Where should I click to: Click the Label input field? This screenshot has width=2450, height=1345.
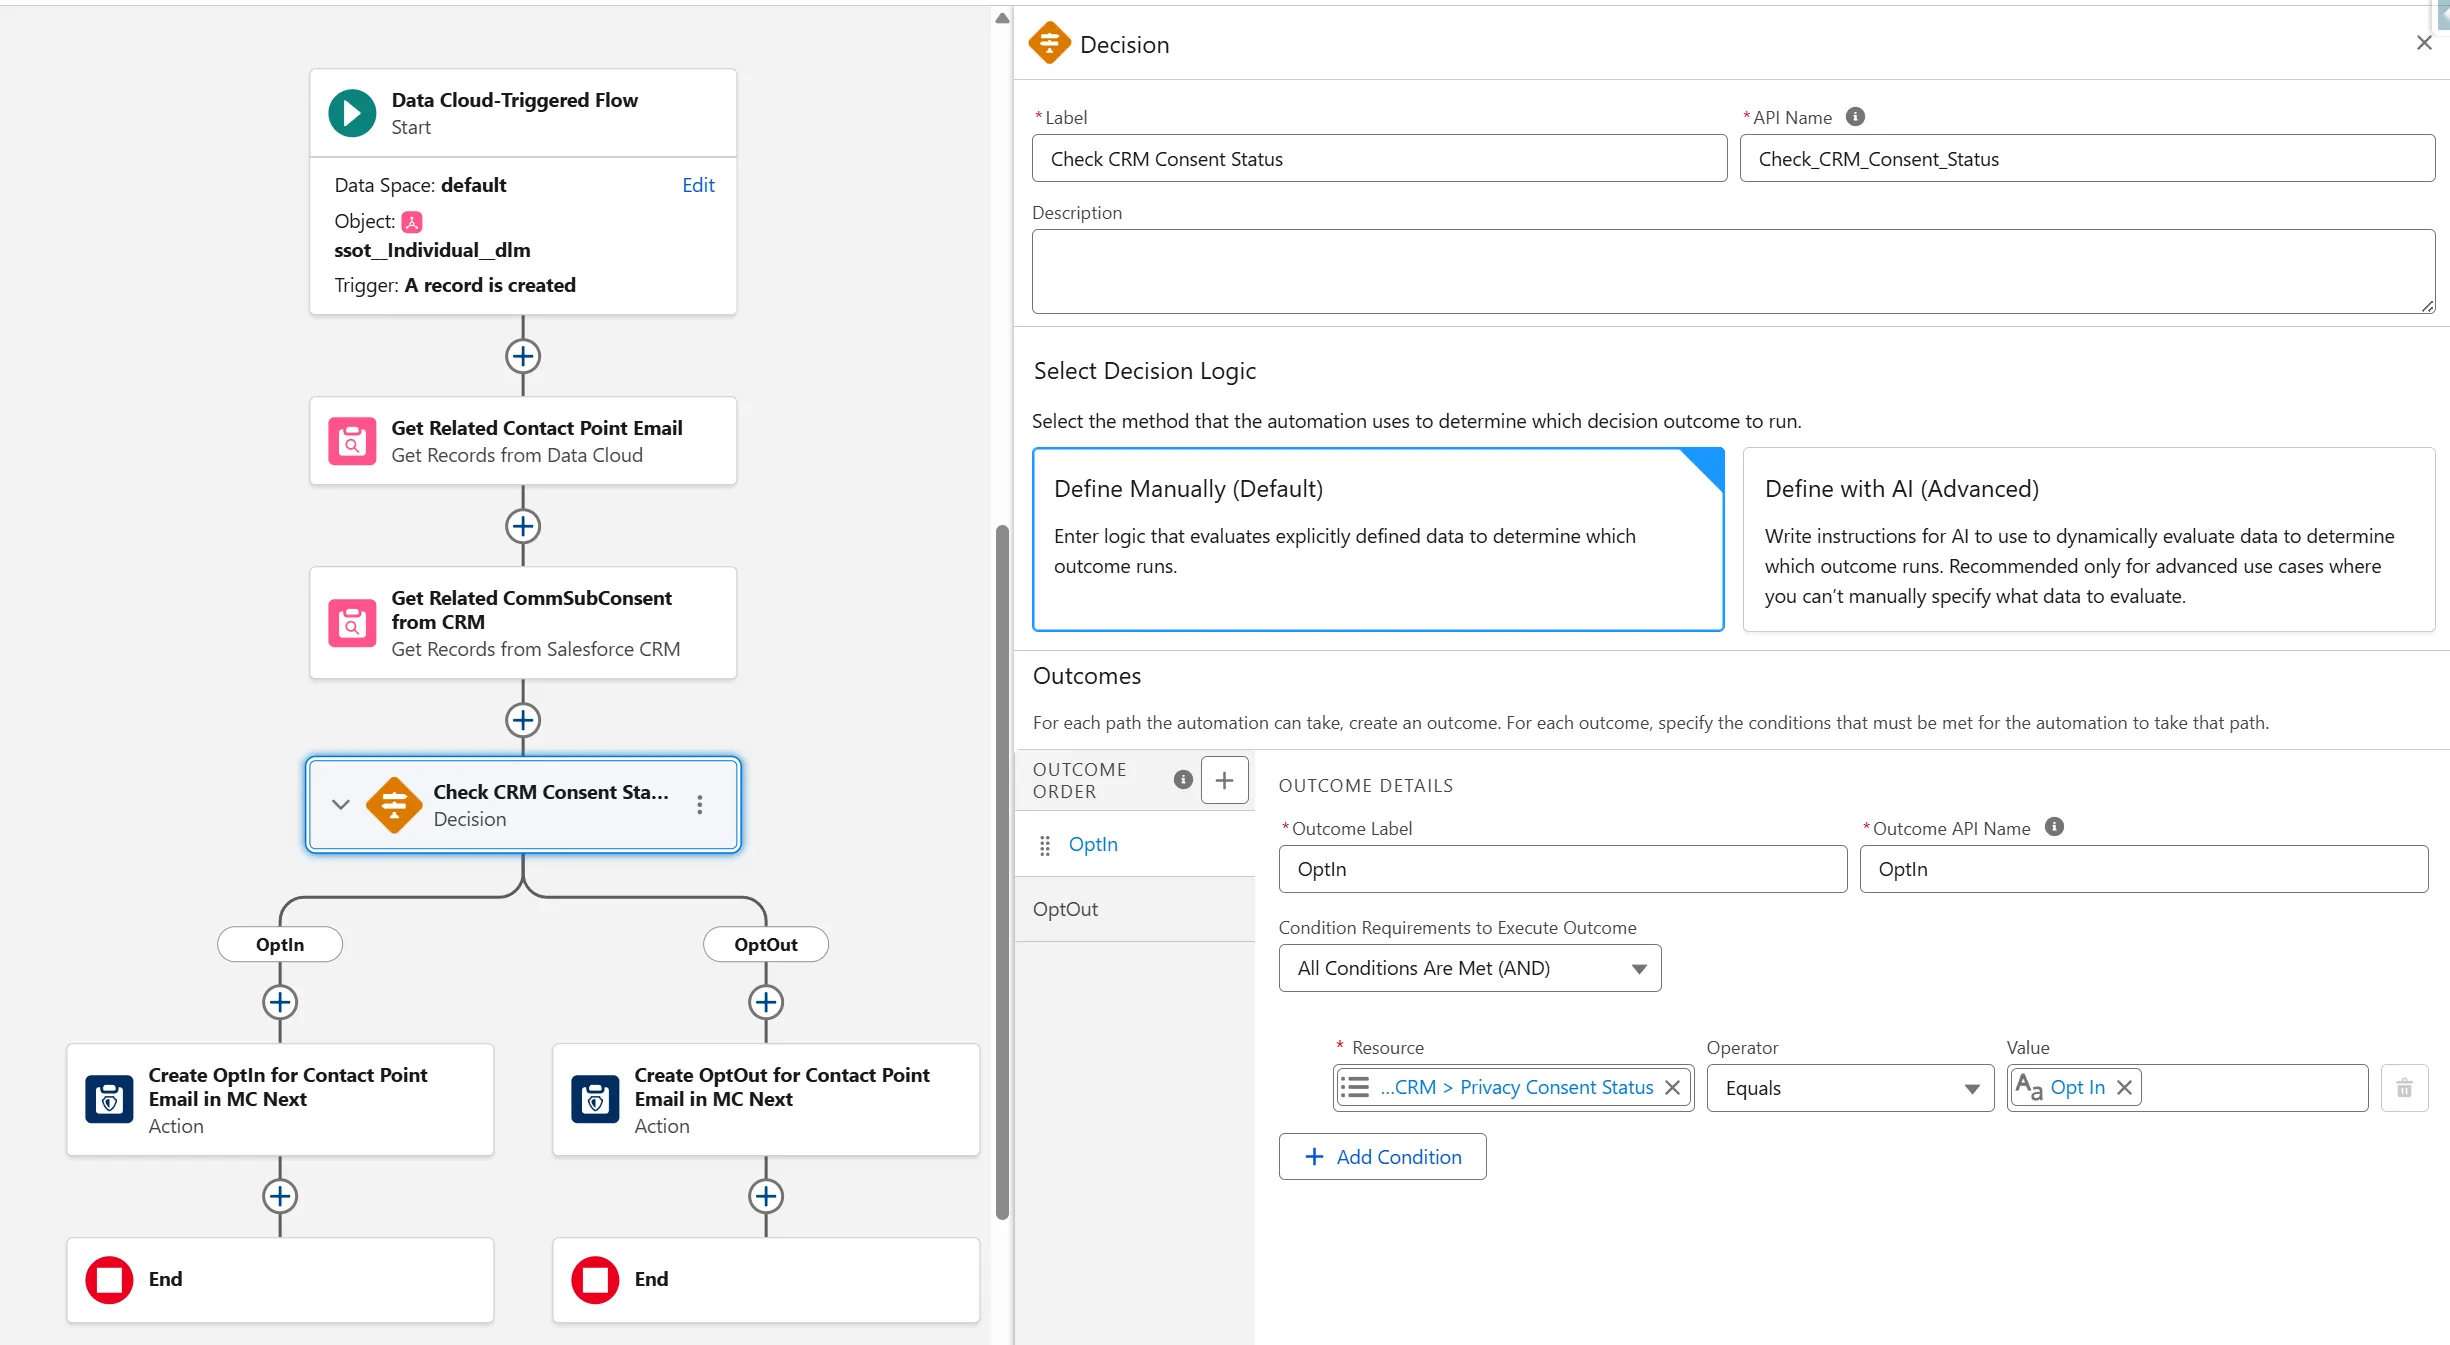coord(1379,159)
